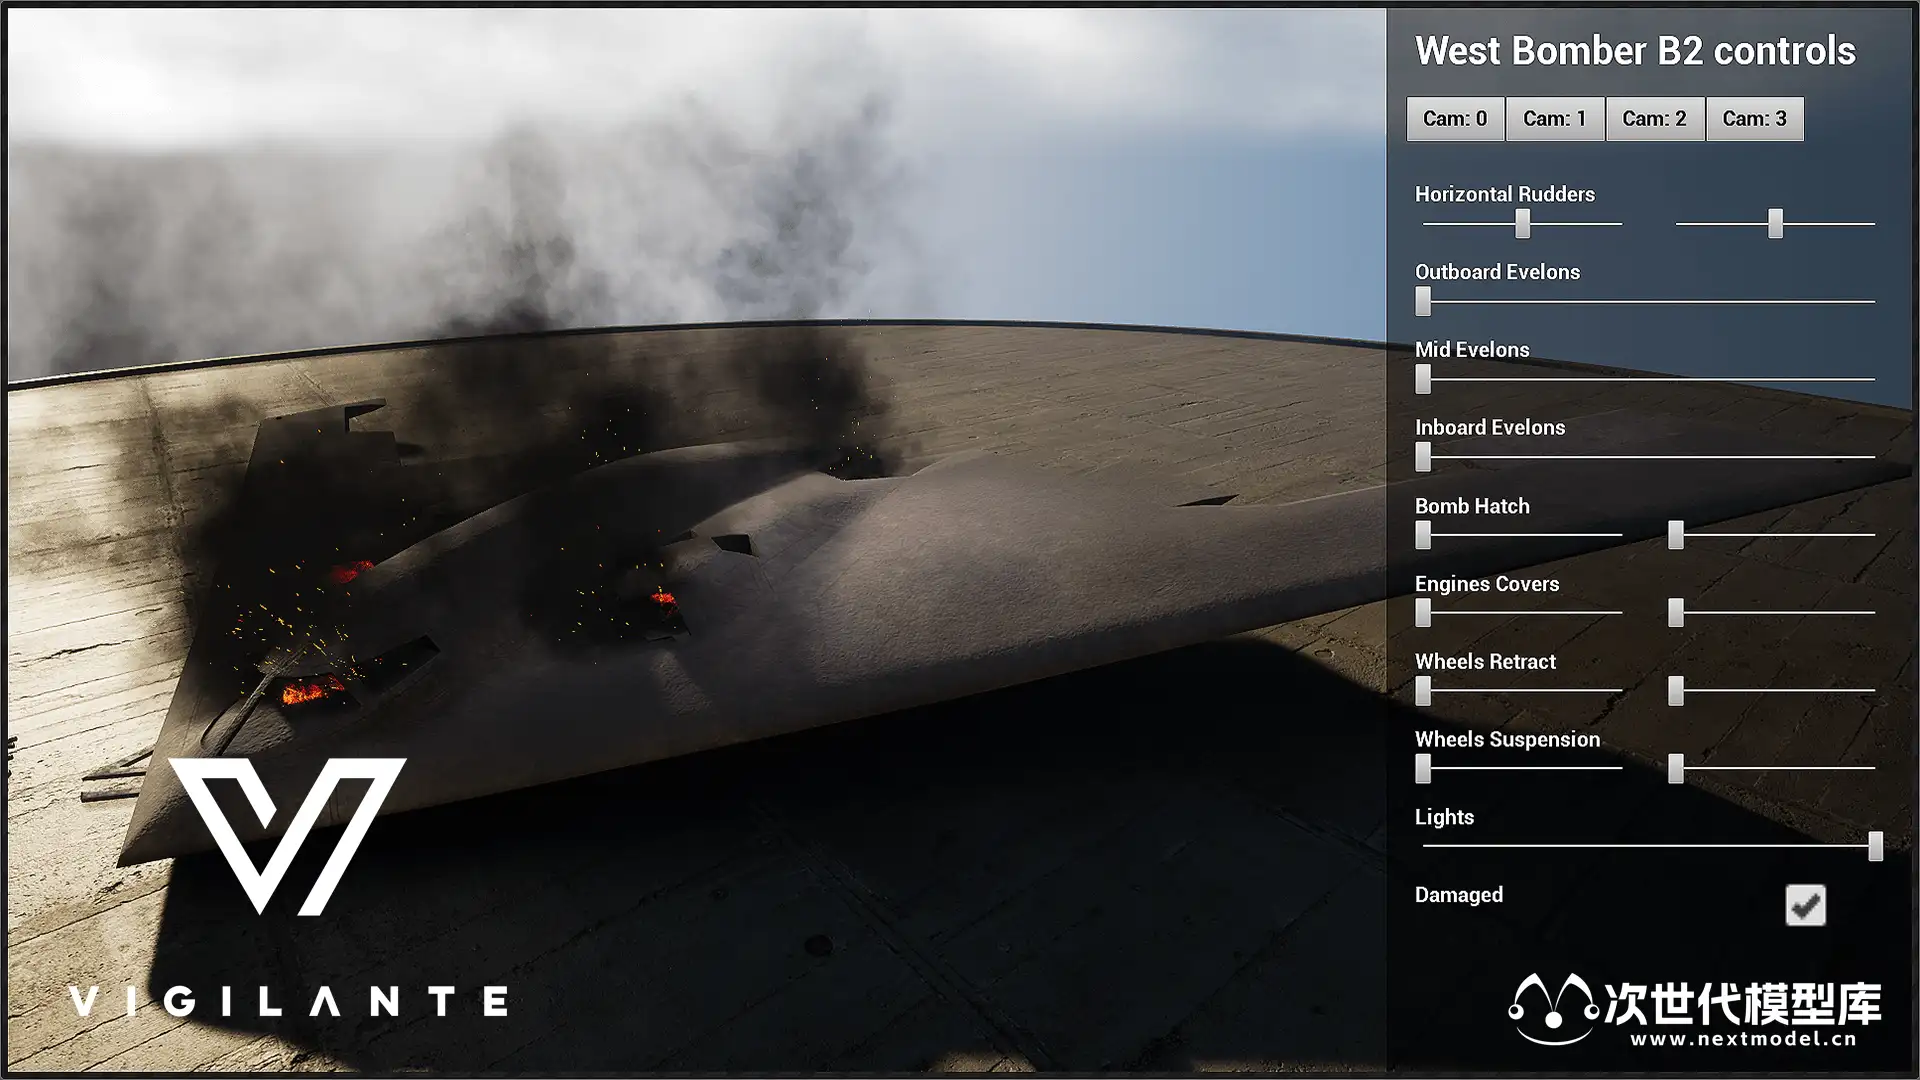Viewport: 1920px width, 1080px height.
Task: Uncheck the Damaged checkbox
Action: [1805, 905]
